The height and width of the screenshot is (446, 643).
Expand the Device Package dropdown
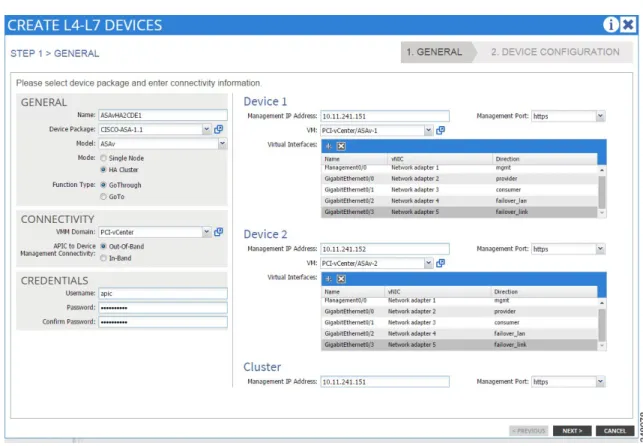click(207, 129)
